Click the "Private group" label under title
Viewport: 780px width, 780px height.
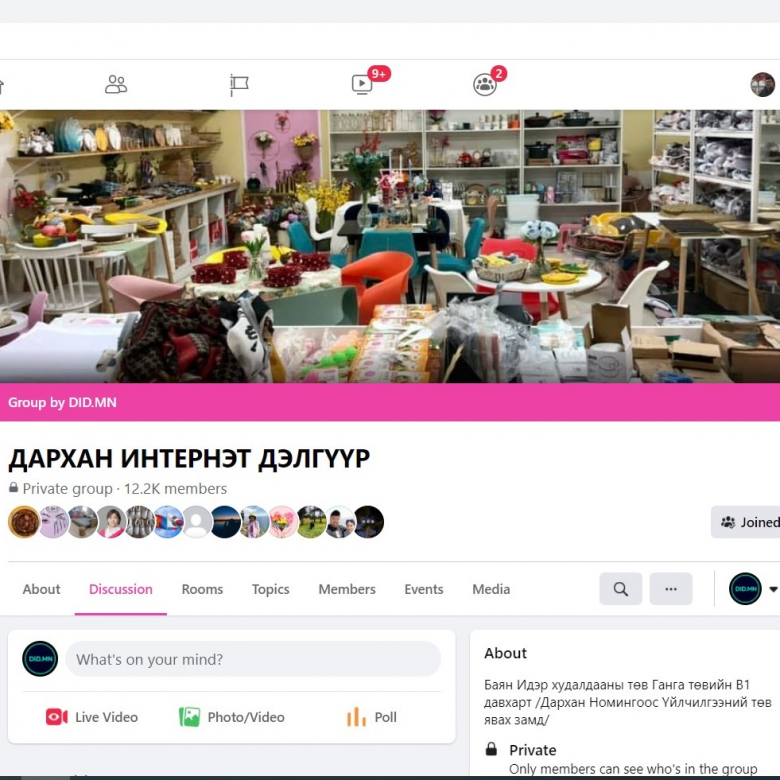(68, 488)
